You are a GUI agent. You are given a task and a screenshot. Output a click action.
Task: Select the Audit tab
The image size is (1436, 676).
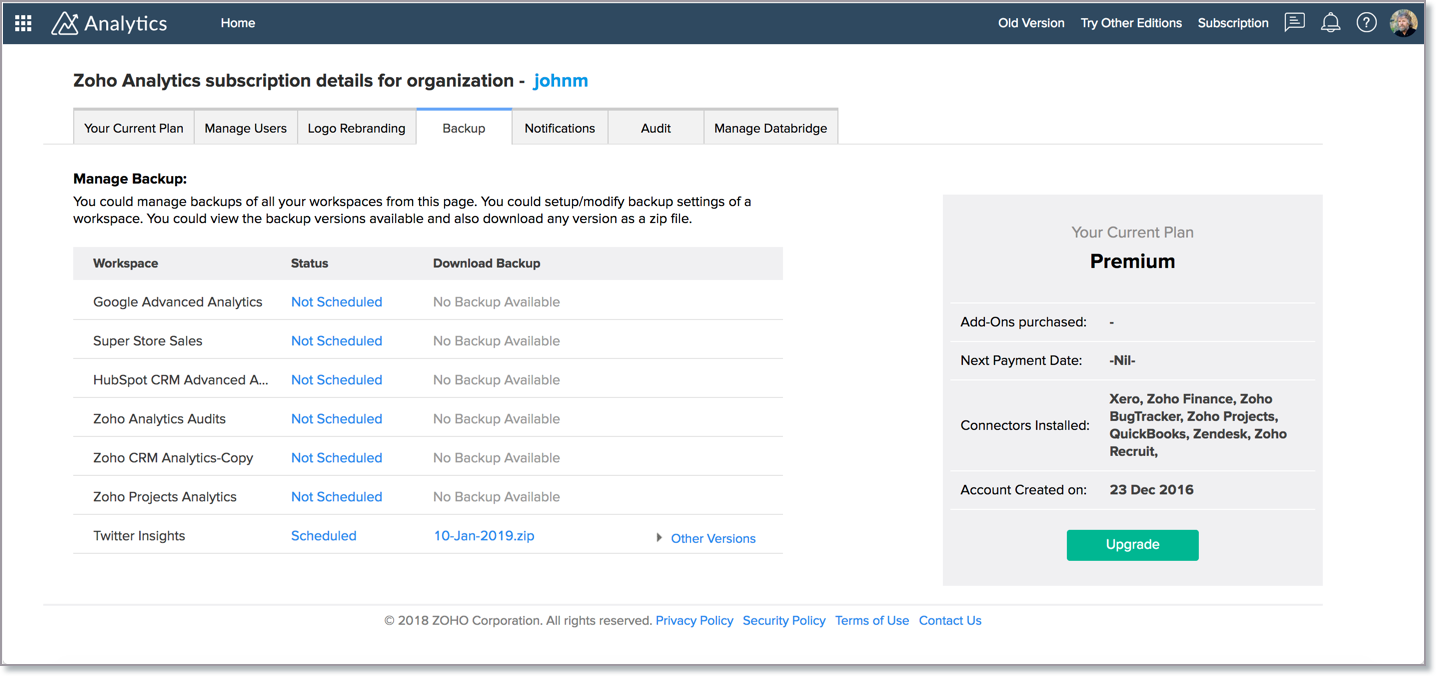pyautogui.click(x=655, y=128)
